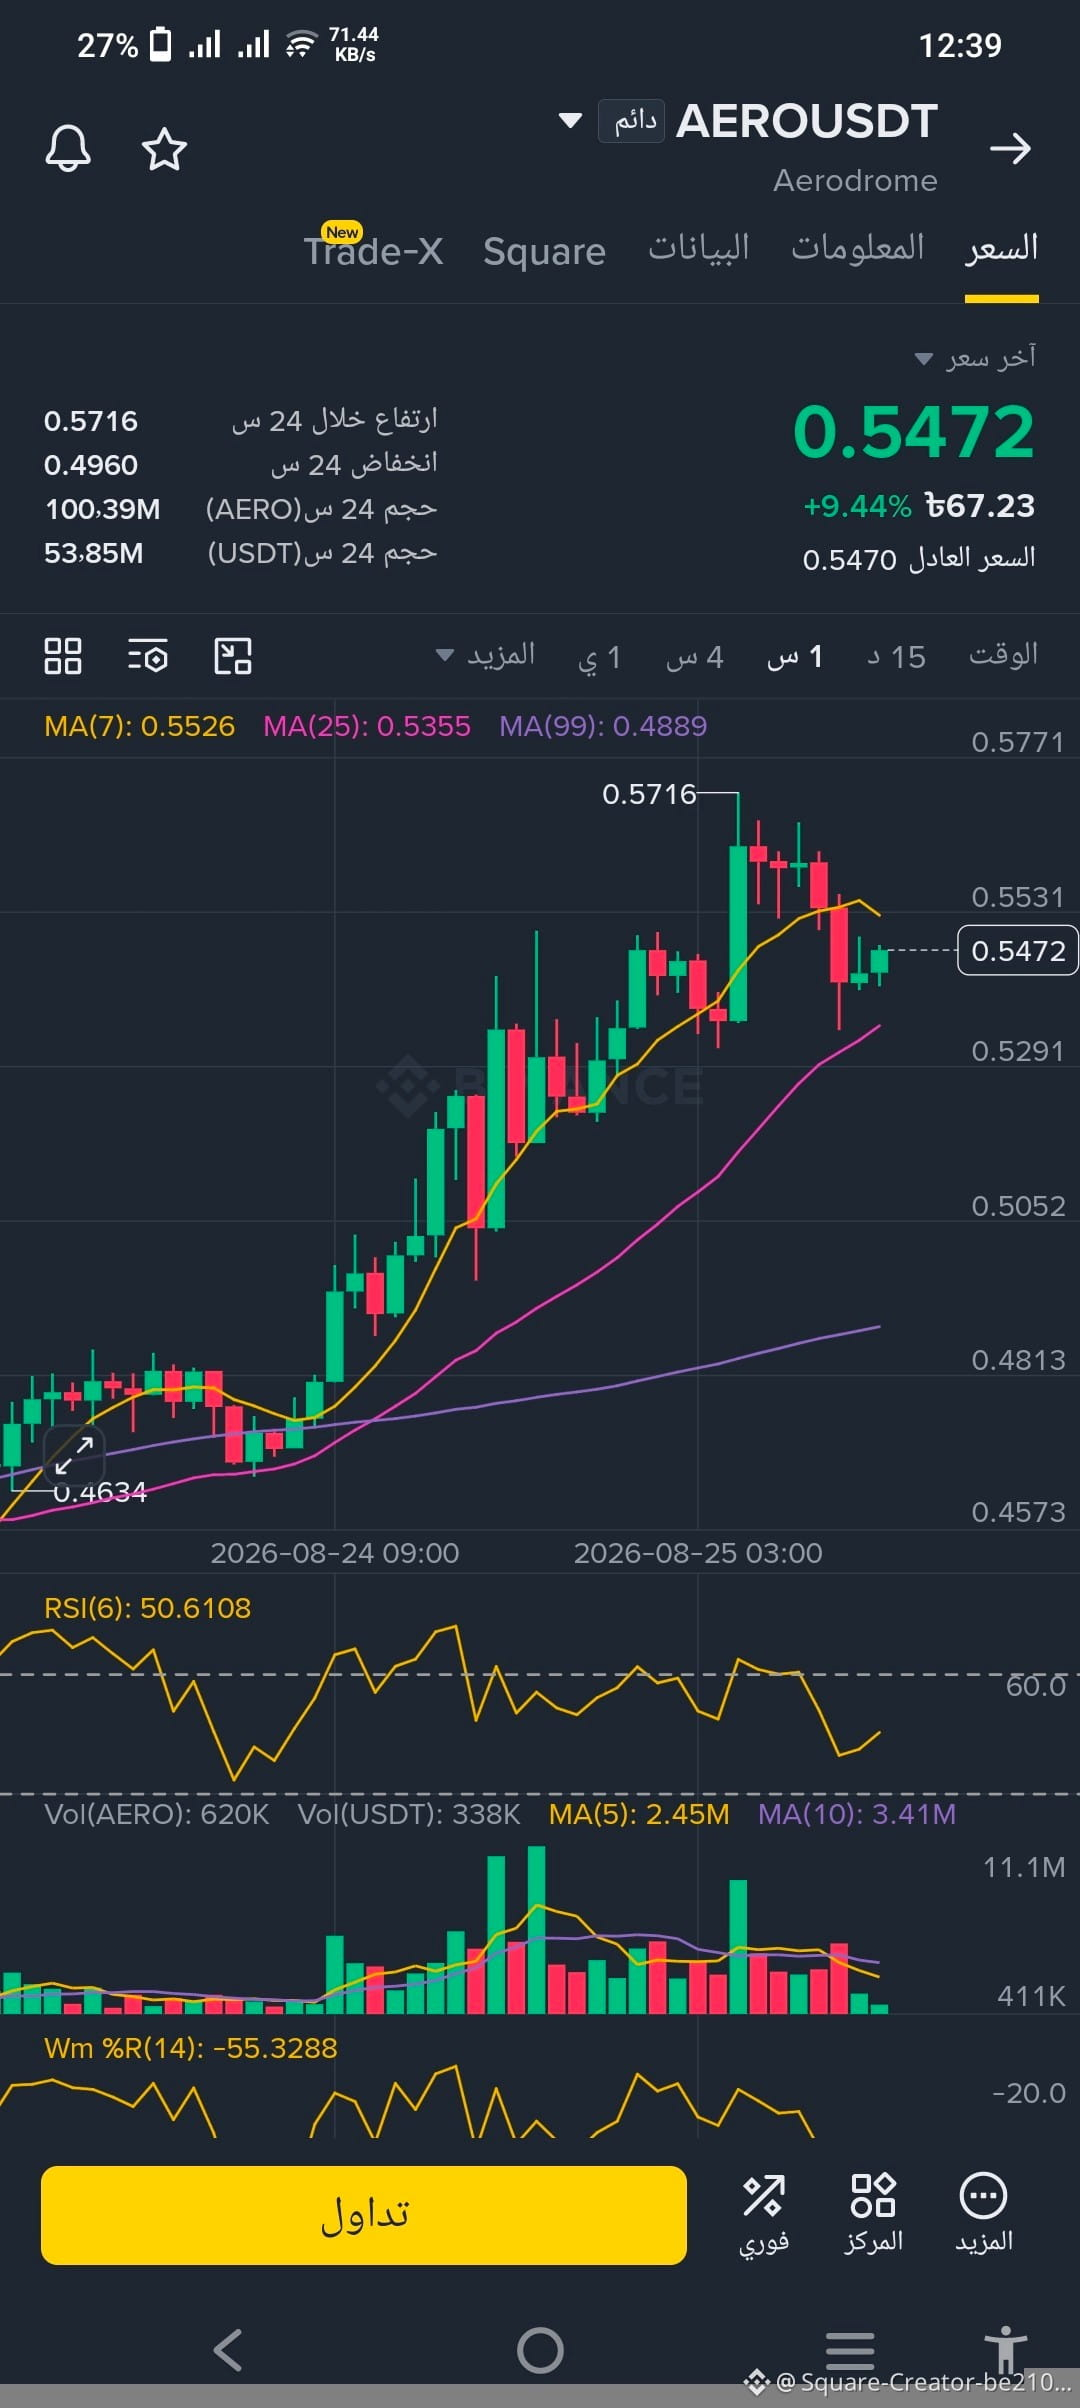Tap the large last price 0.5472

[x=914, y=432]
